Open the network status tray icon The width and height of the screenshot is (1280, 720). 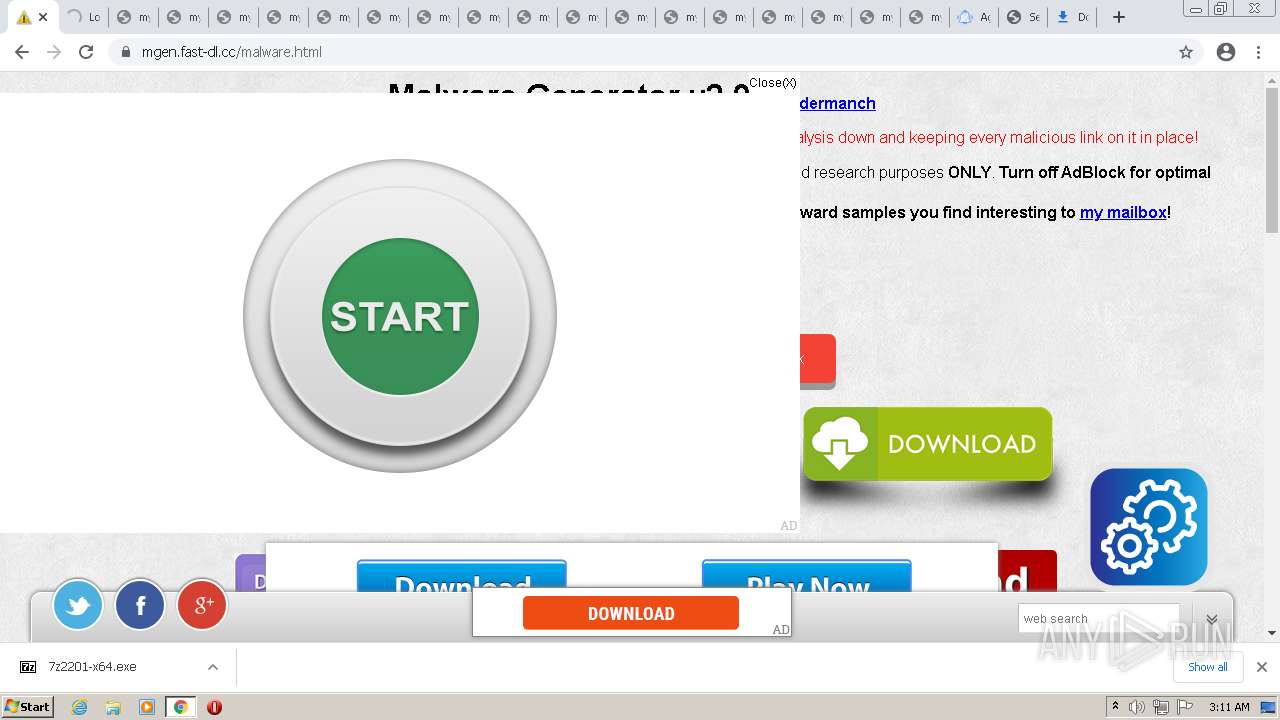(x=1160, y=707)
